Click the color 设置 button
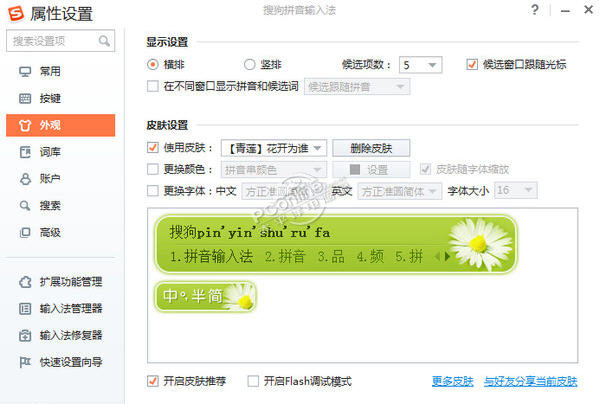Viewport: 600px width, 404px height. [x=371, y=169]
